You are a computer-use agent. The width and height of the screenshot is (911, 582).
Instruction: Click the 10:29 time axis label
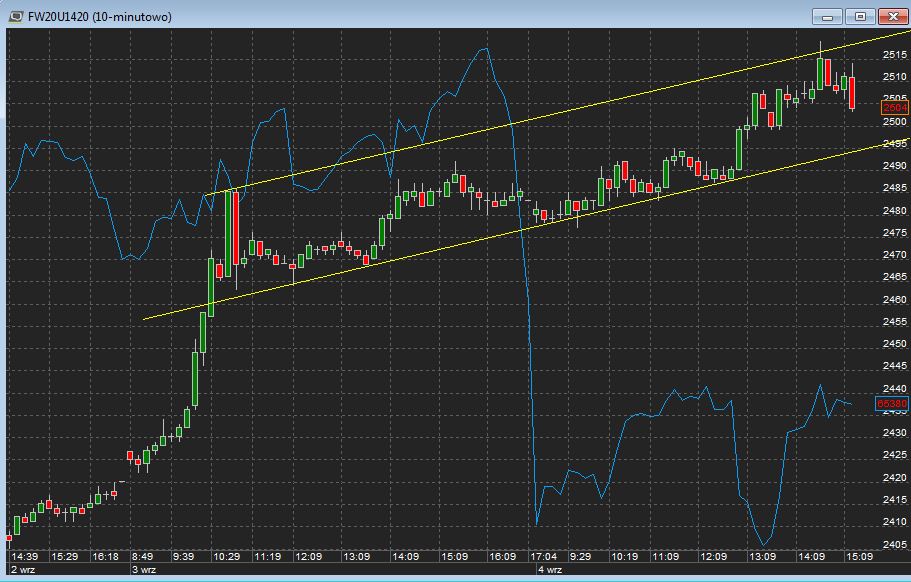click(227, 556)
